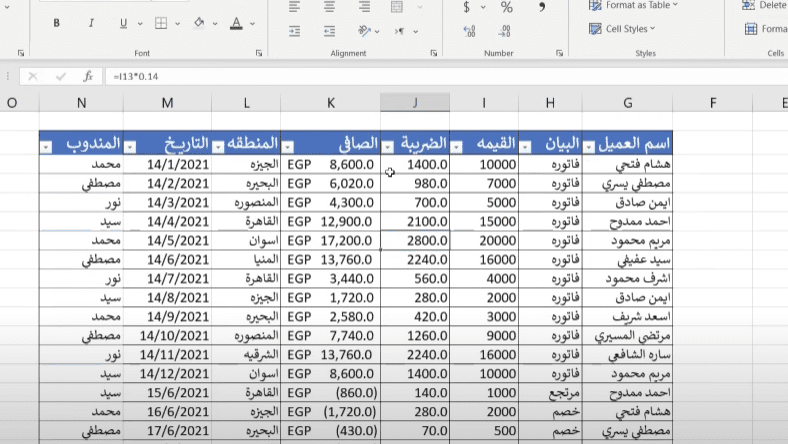Open the Cell Styles menu
The width and height of the screenshot is (788, 444).
pos(622,29)
